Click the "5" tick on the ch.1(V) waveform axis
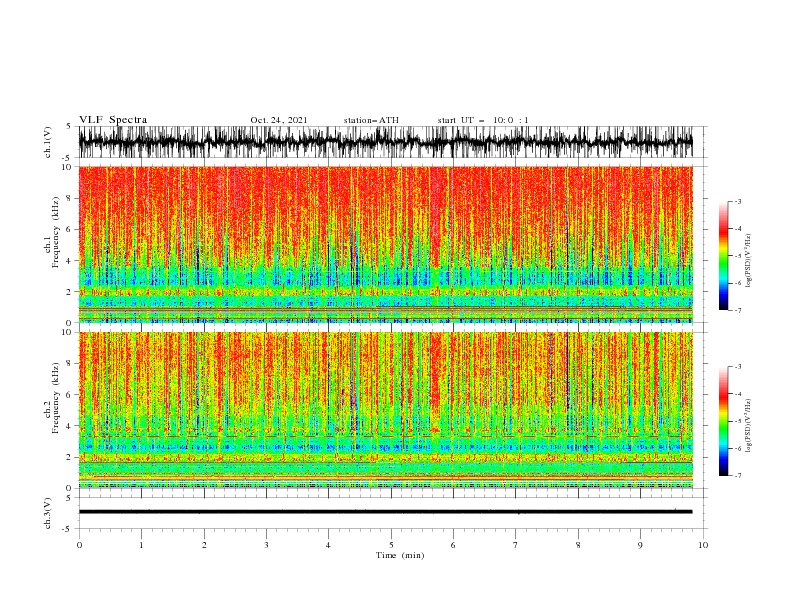This screenshot has width=792, height=612. point(69,126)
